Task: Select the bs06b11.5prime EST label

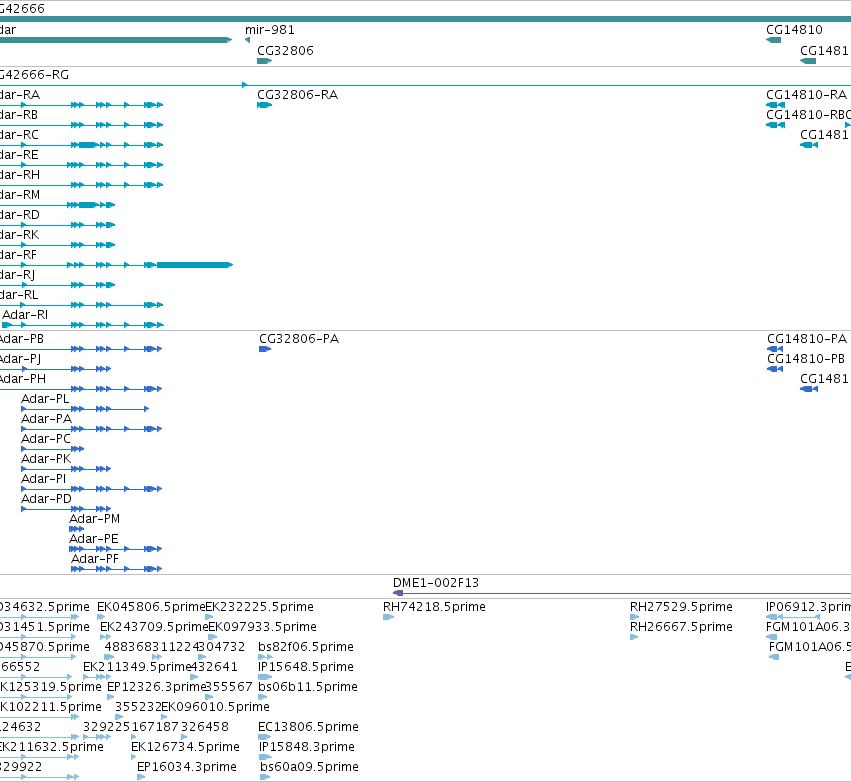Action: (308, 687)
